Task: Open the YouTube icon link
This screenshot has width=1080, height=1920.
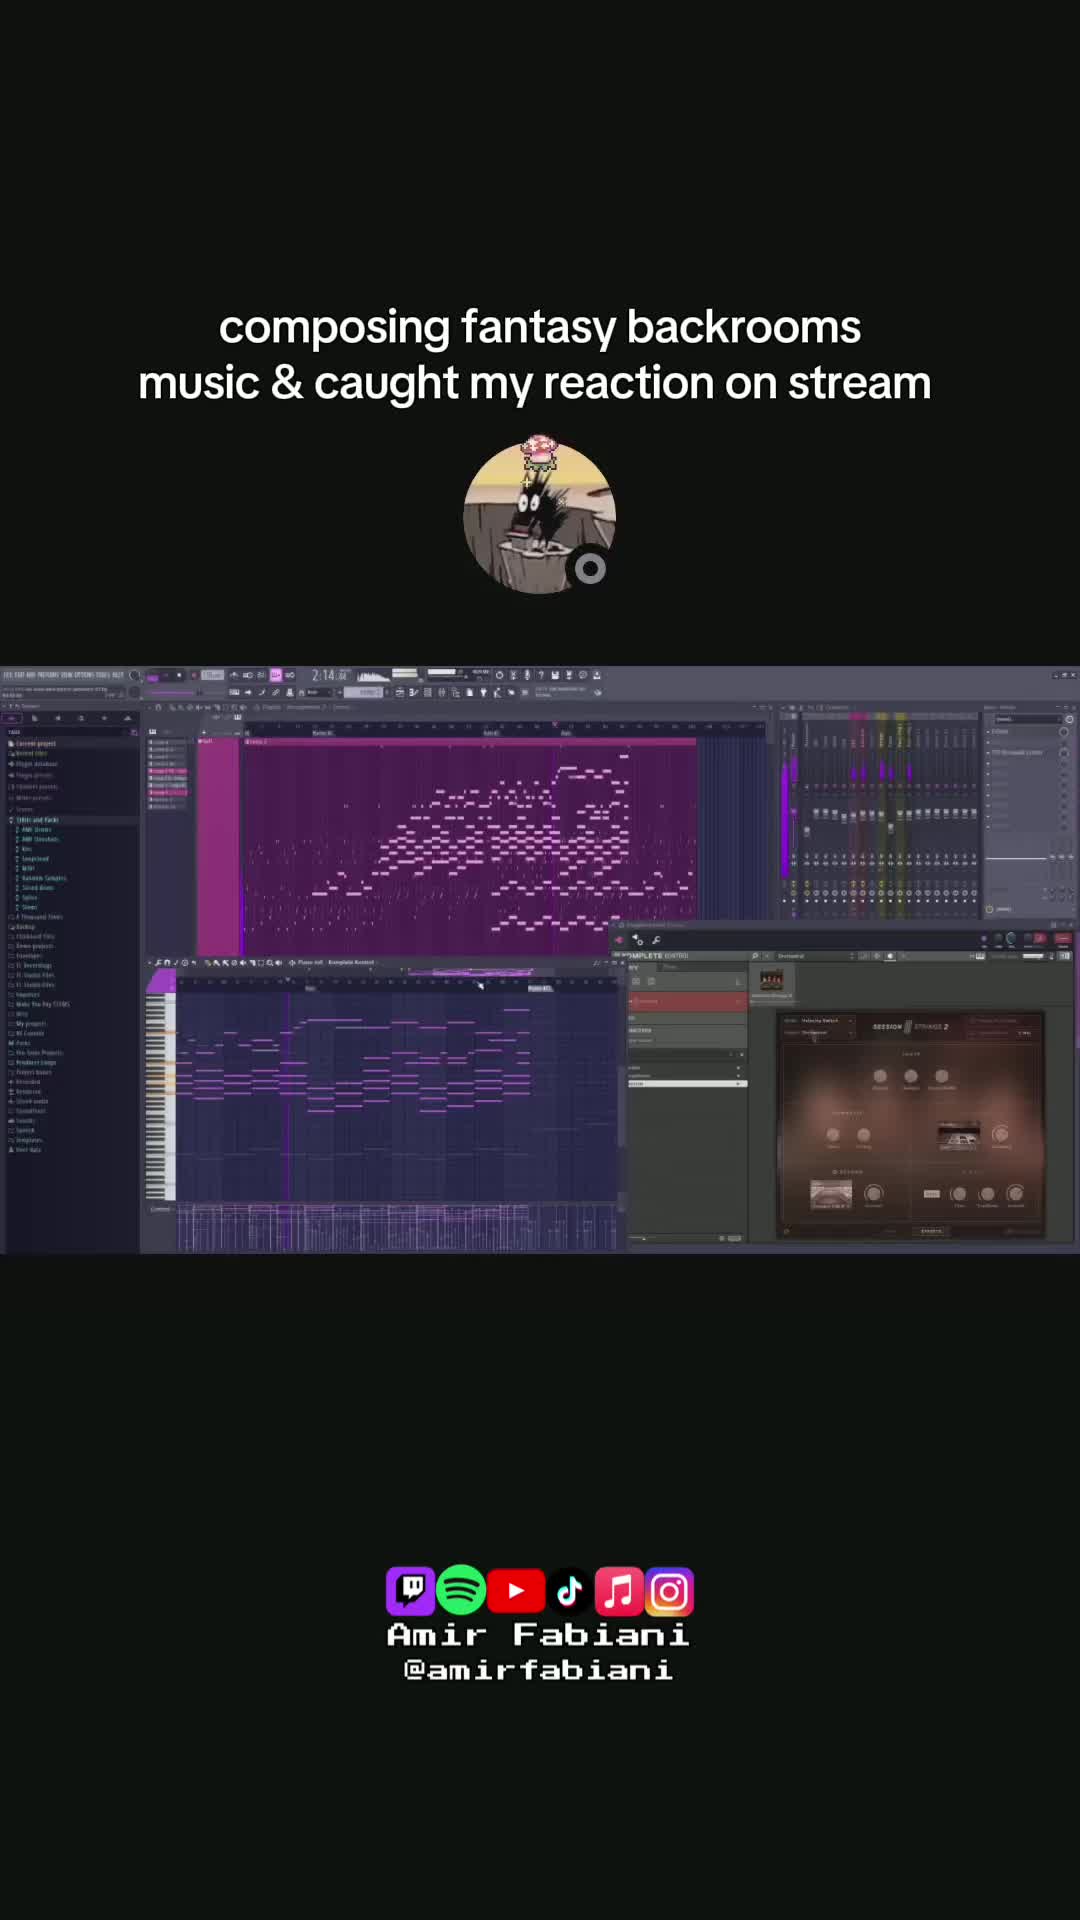Action: (516, 1590)
